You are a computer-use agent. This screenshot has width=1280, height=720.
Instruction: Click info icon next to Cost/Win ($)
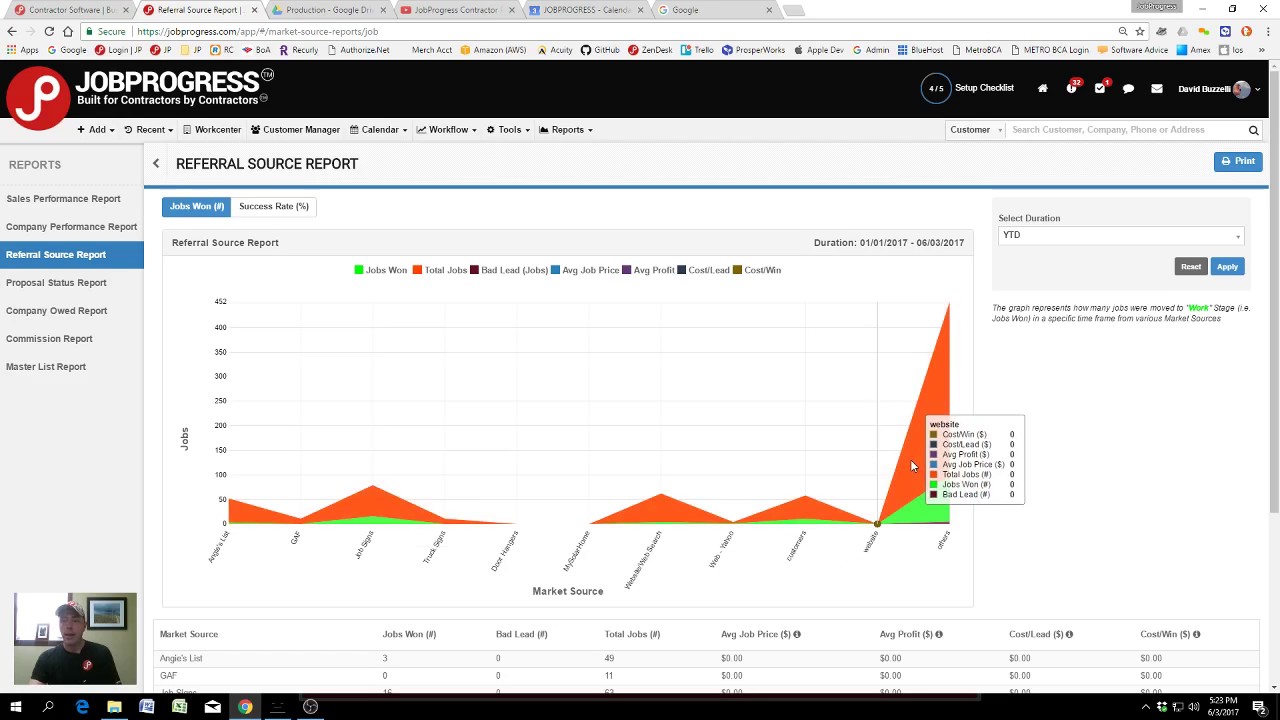point(1196,634)
